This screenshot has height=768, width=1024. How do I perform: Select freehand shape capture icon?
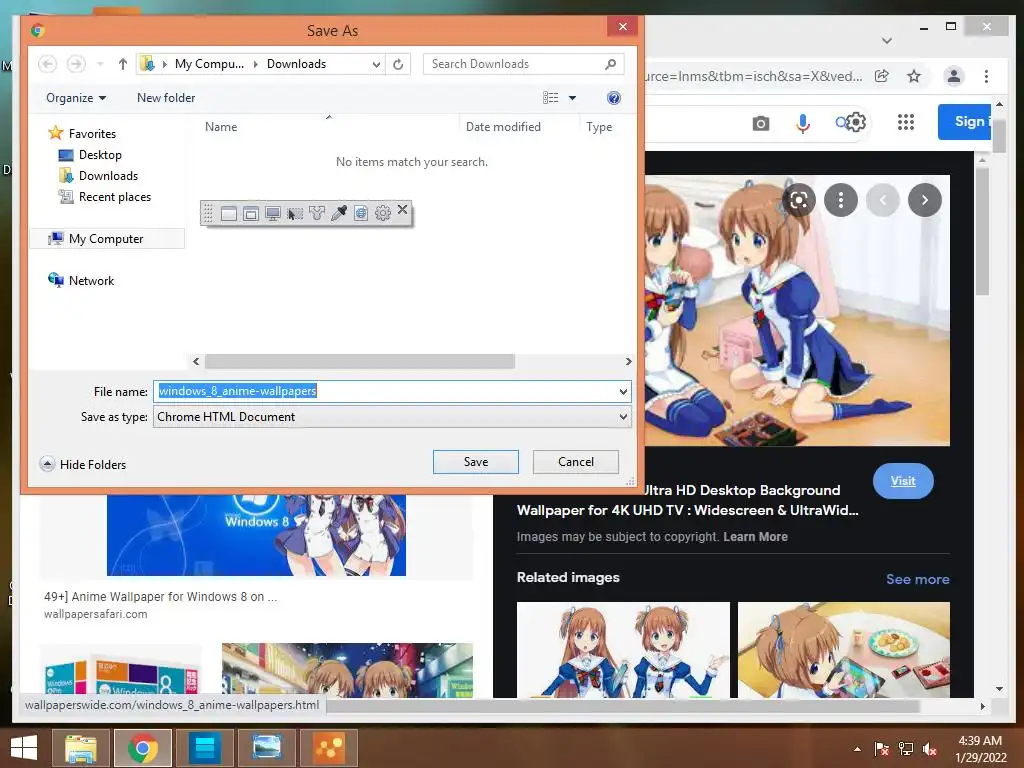pyautogui.click(x=317, y=214)
